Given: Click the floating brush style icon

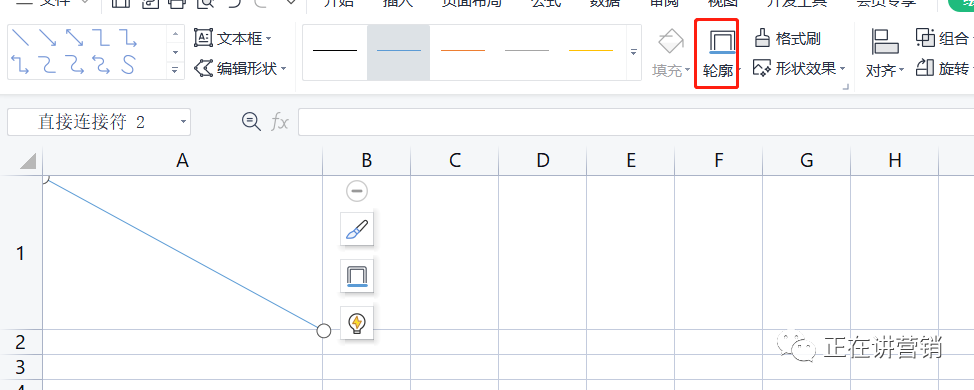Looking at the screenshot, I should [357, 230].
